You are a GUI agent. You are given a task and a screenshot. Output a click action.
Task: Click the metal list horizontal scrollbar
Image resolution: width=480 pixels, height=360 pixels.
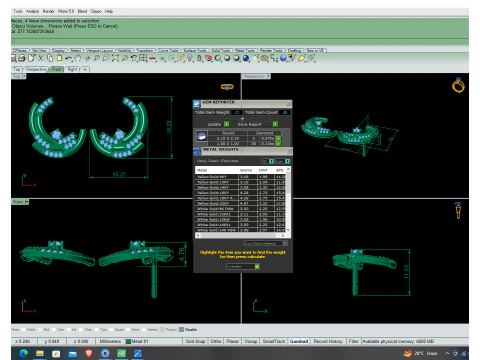click(240, 235)
